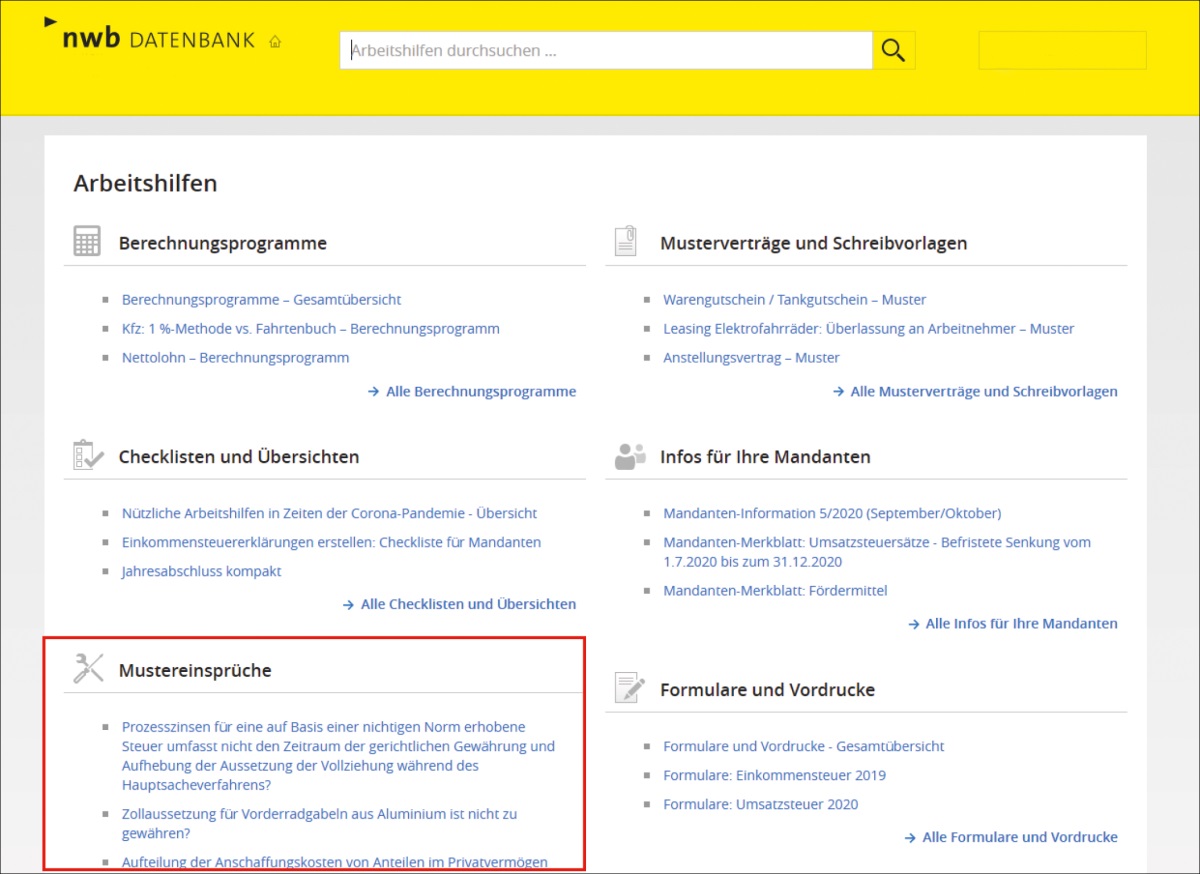Go to Alle Formulare und Vordrucke
This screenshot has height=874, width=1200.
pyautogui.click(x=1019, y=836)
